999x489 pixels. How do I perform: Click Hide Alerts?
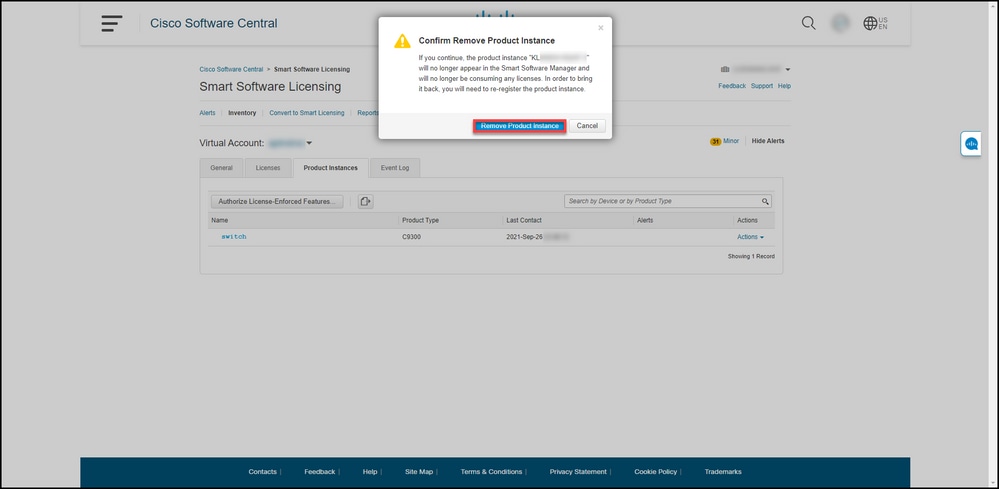coord(768,141)
